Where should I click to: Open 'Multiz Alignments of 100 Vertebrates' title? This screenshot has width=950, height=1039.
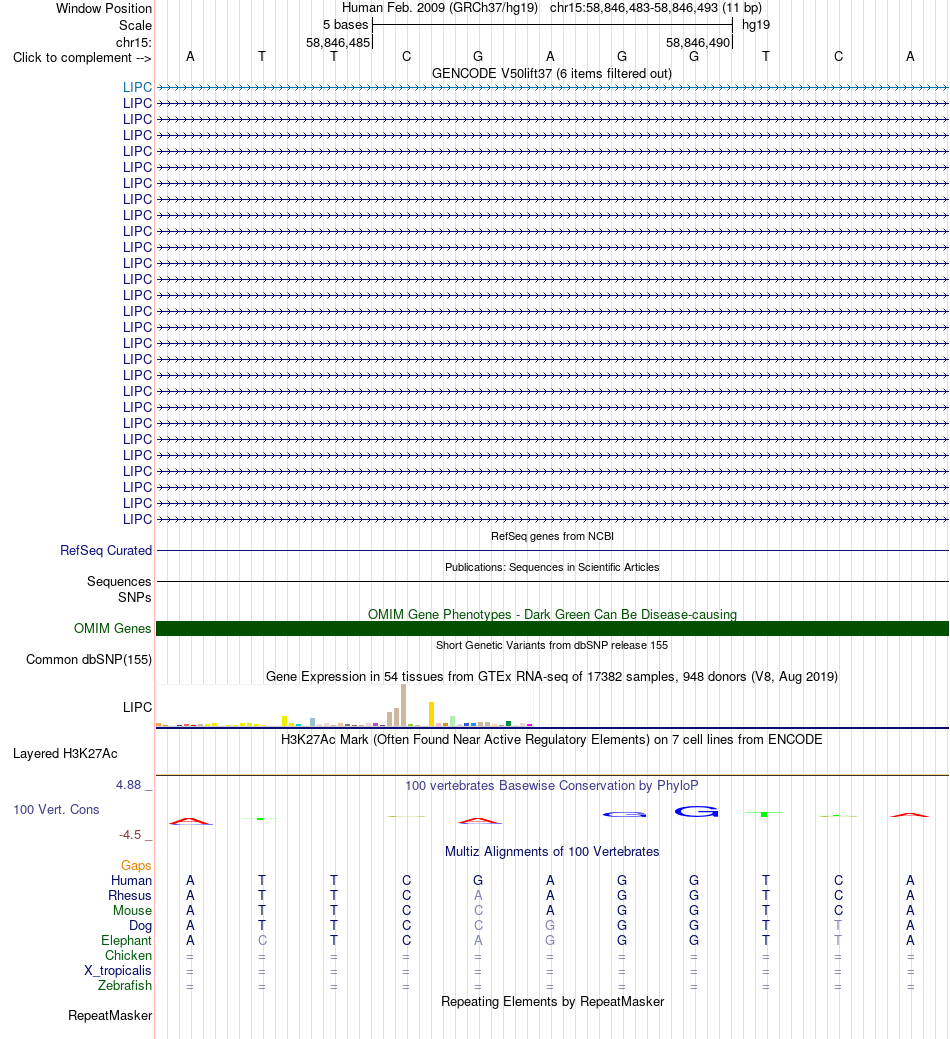552,851
